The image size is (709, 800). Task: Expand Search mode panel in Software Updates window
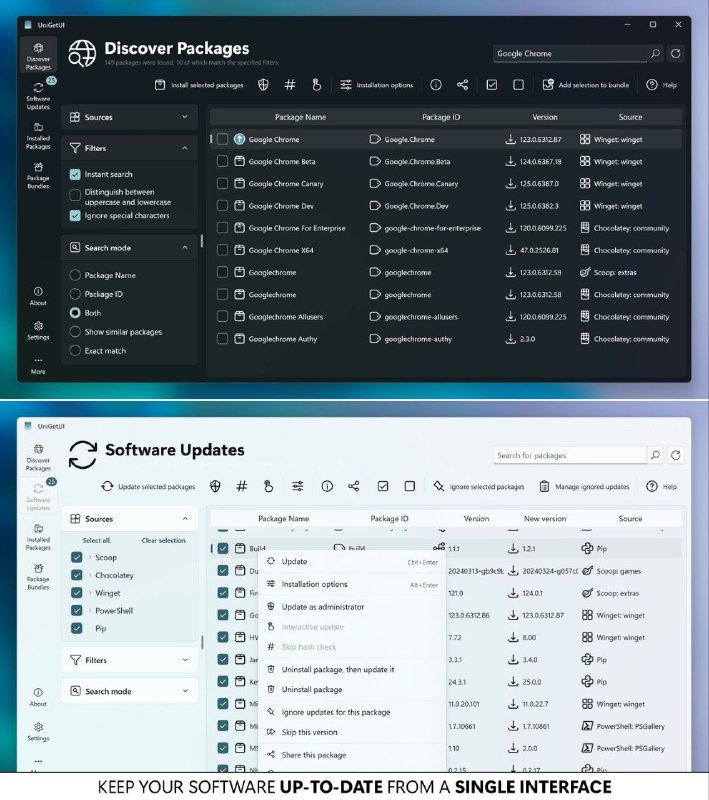185,691
